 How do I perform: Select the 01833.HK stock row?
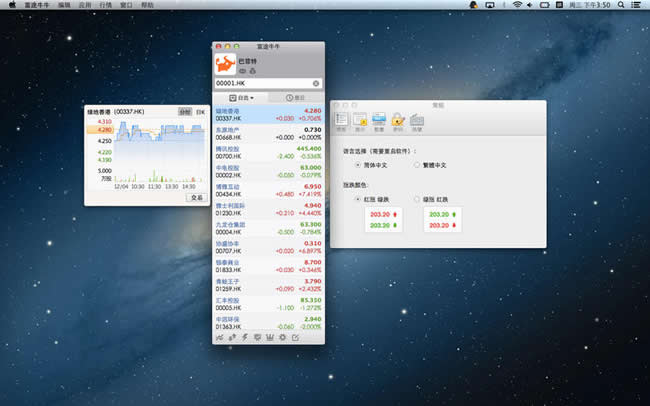click(268, 266)
